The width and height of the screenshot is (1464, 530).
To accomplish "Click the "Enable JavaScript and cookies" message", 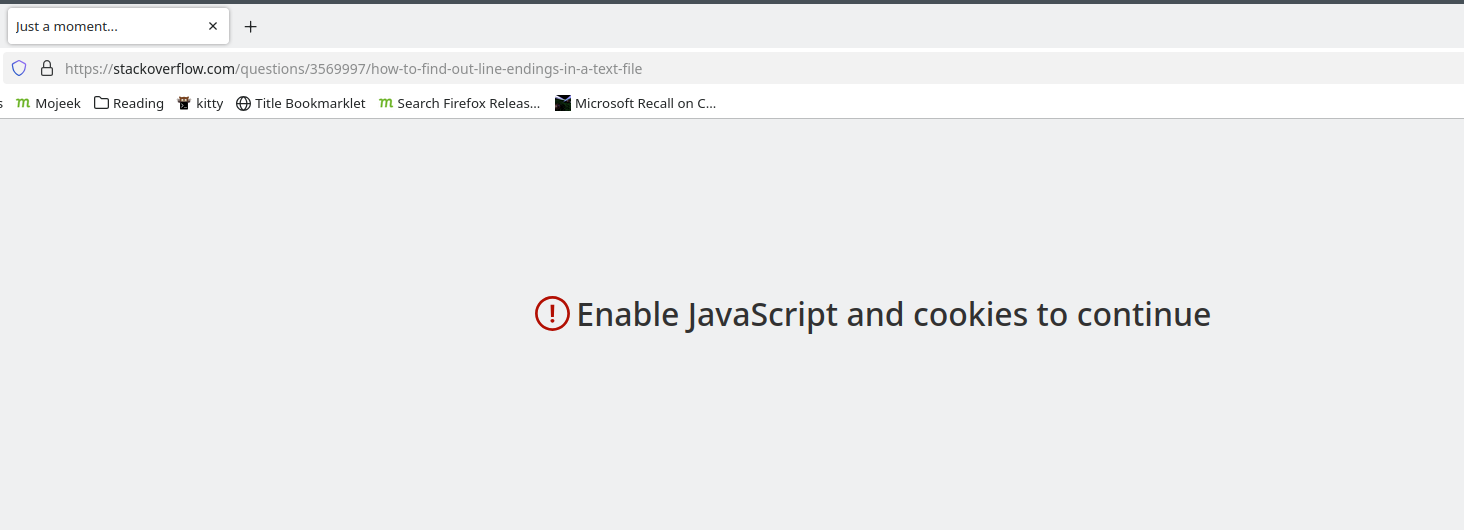I will pos(894,314).
